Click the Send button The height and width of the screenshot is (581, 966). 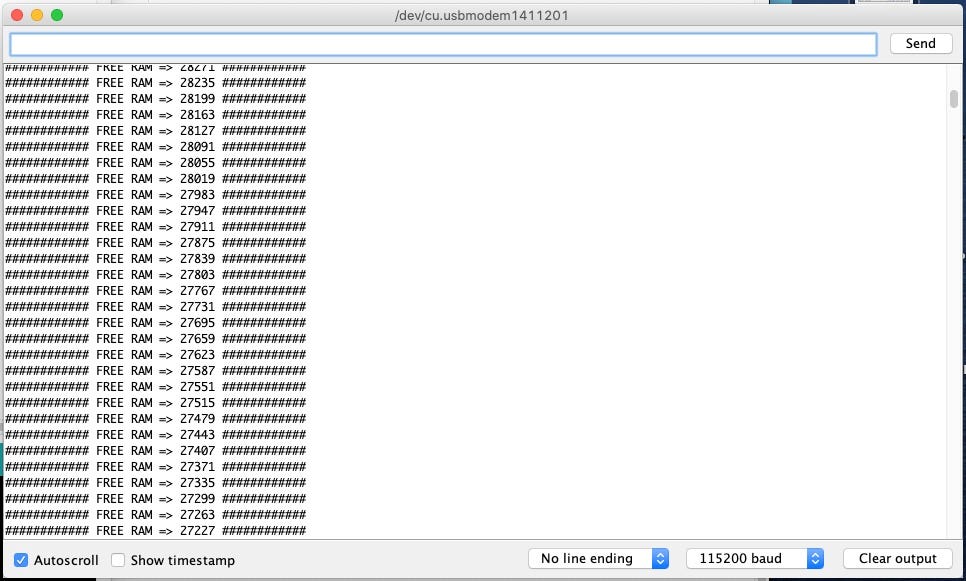point(920,44)
